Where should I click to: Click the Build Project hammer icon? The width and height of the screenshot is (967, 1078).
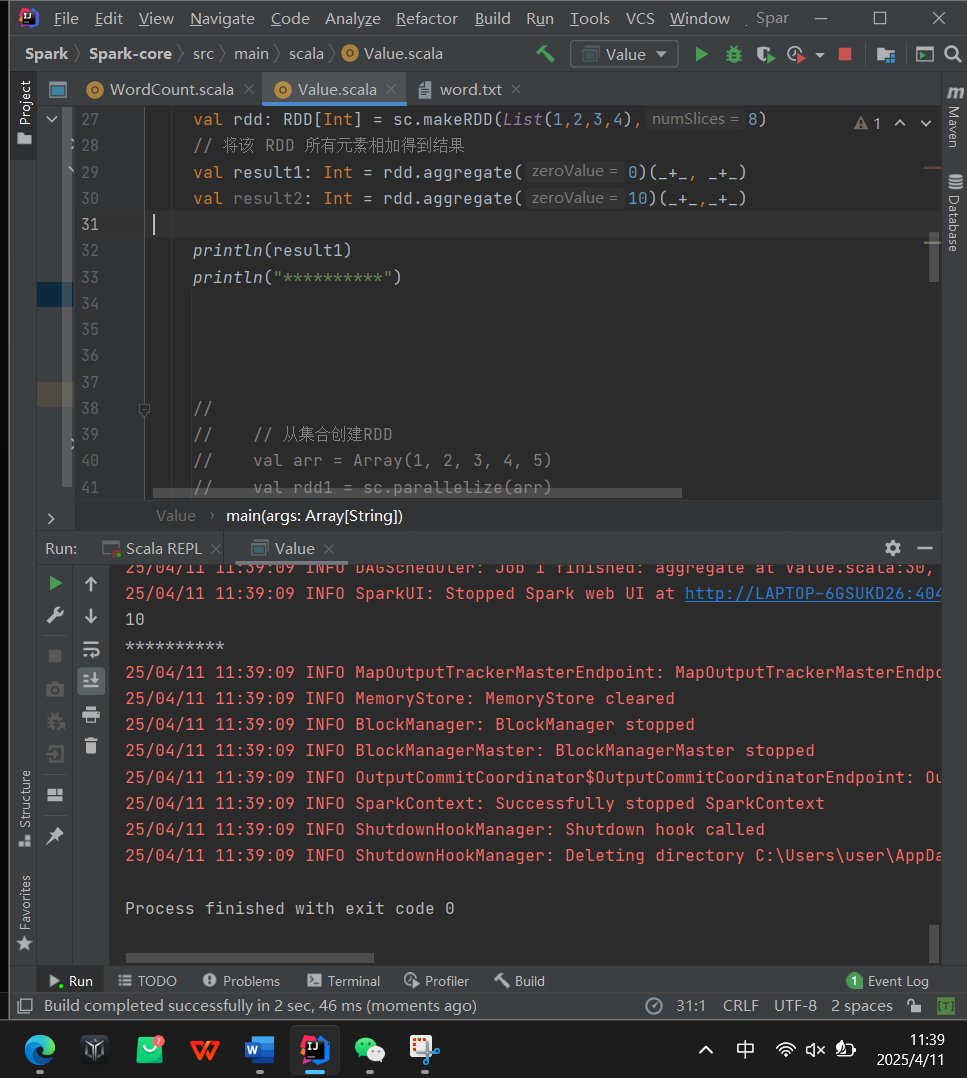[x=546, y=54]
